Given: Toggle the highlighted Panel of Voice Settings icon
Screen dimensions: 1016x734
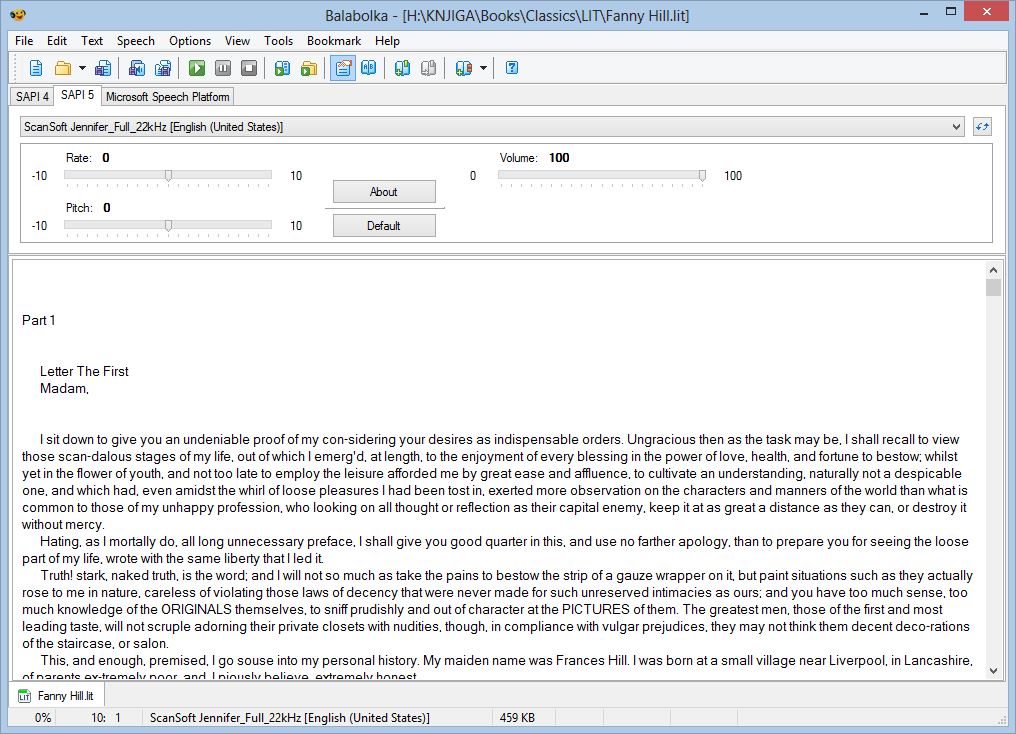Looking at the screenshot, I should pyautogui.click(x=343, y=68).
